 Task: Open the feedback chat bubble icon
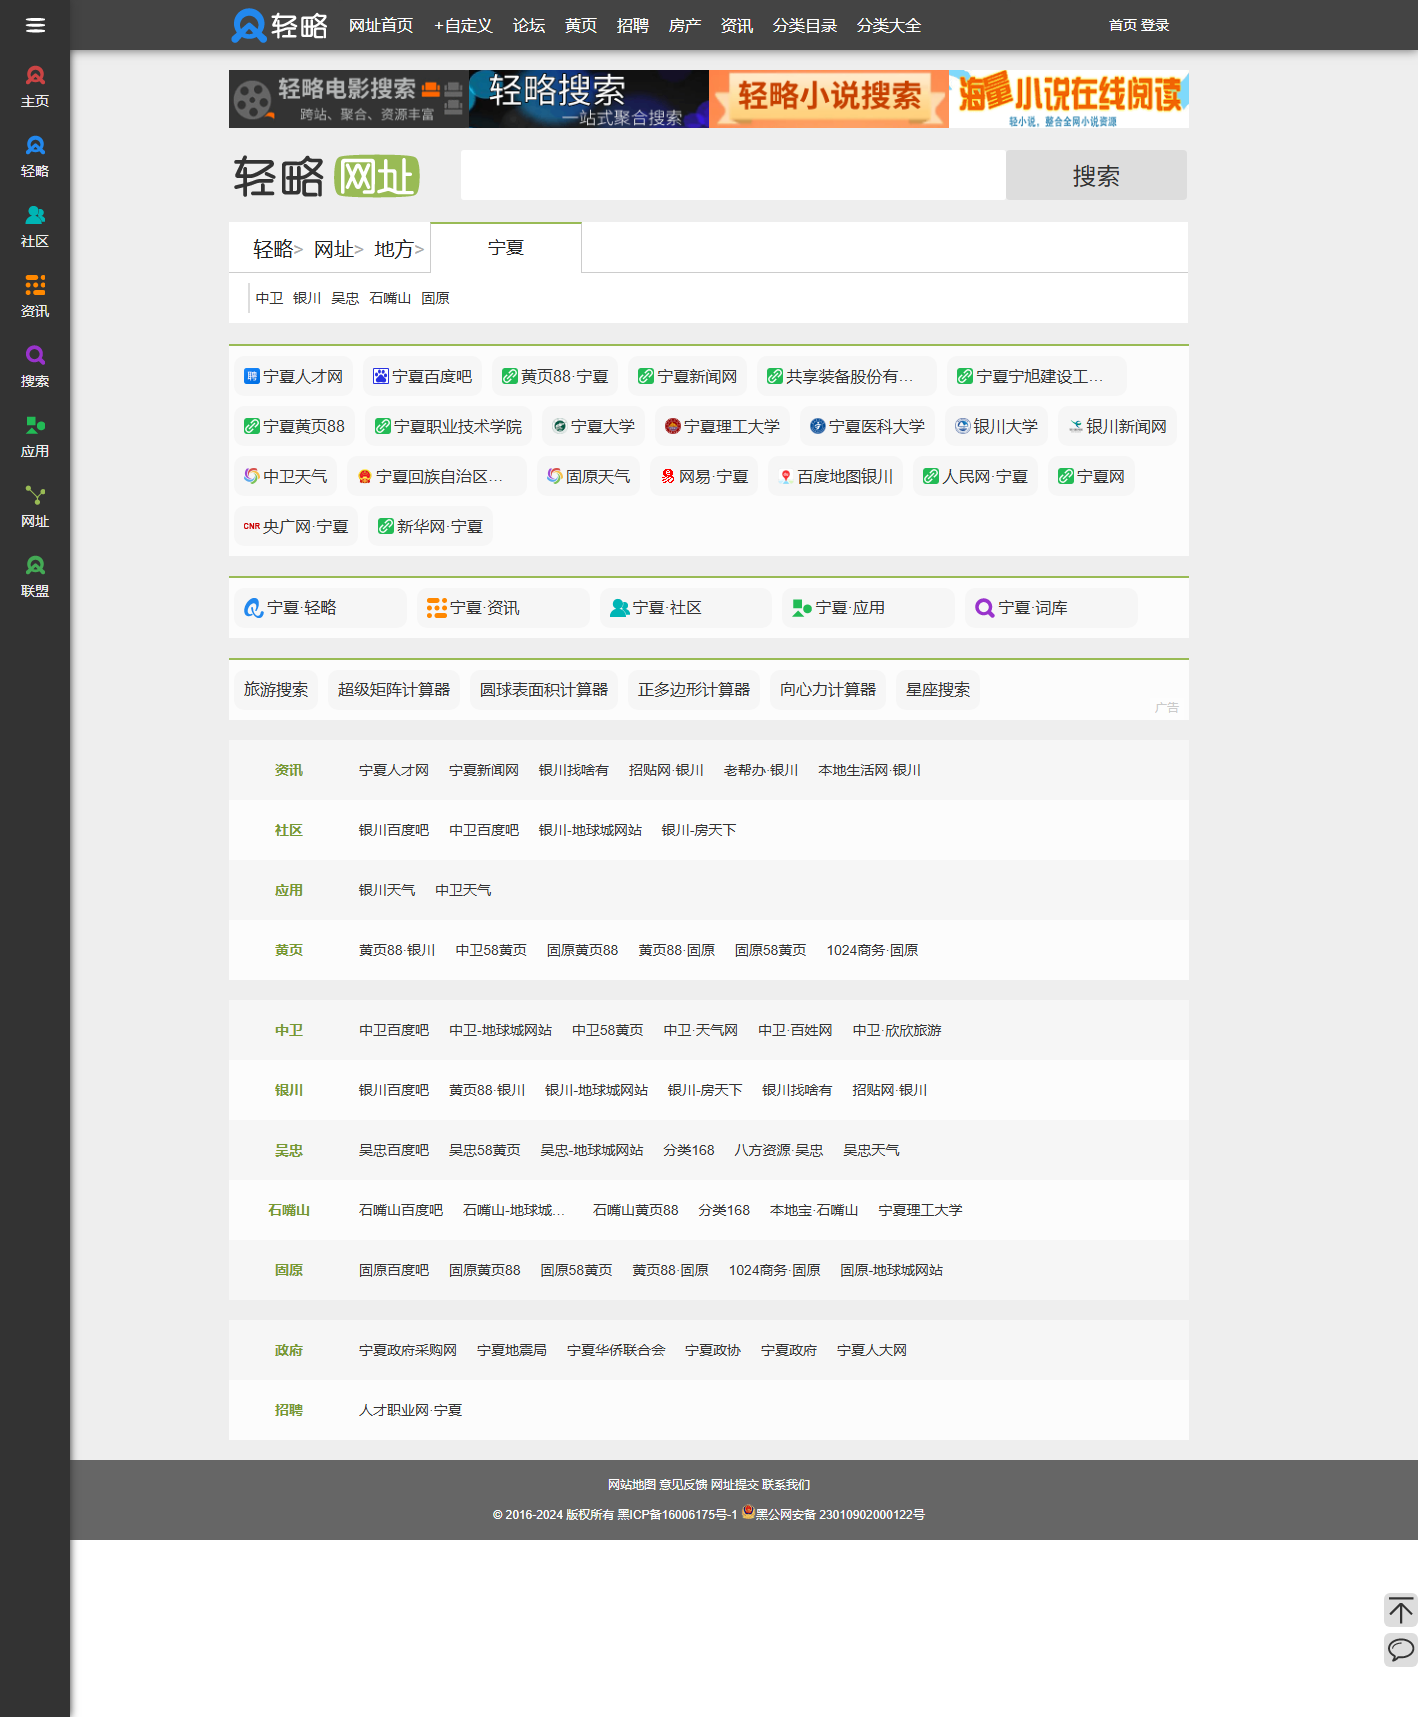click(x=1400, y=1649)
